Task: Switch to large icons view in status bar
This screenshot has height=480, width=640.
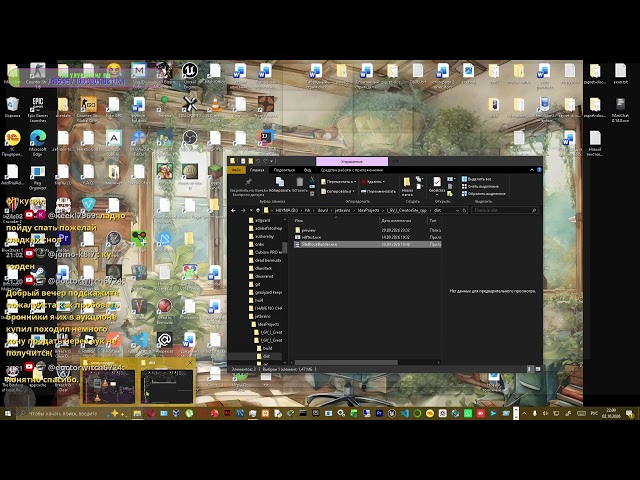Action: (538, 369)
